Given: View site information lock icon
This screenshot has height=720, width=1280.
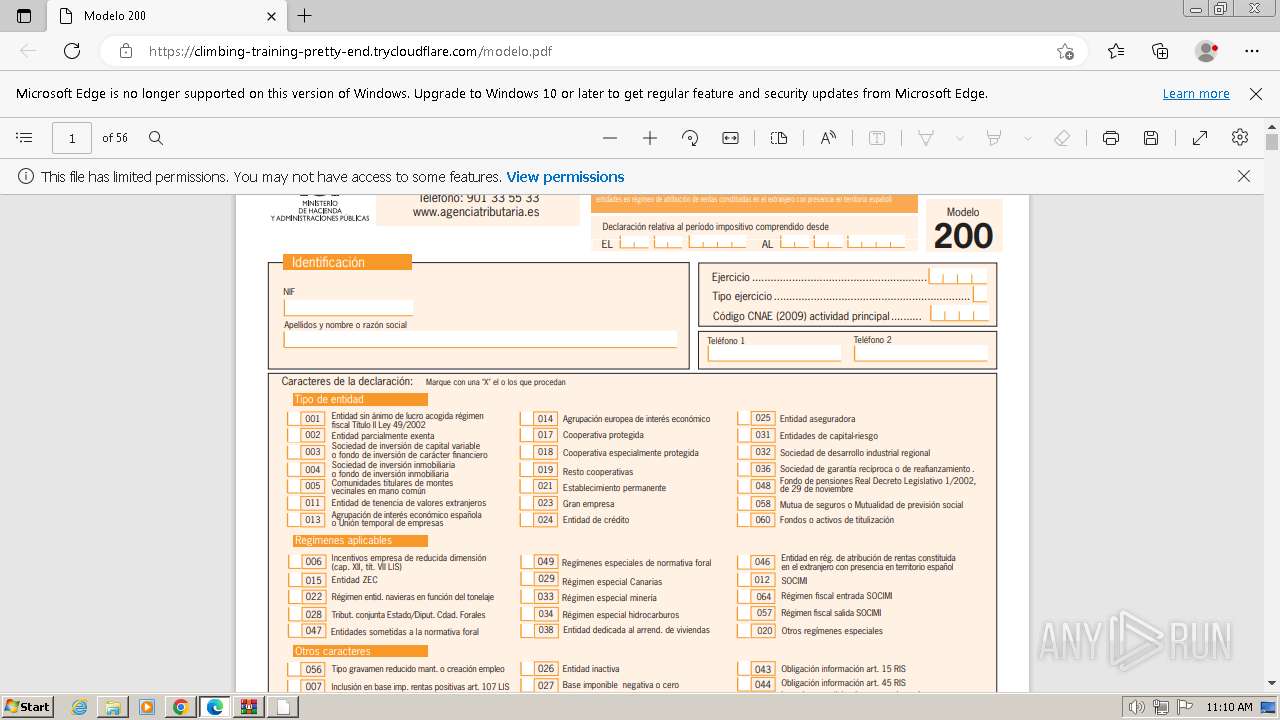Looking at the screenshot, I should point(126,51).
